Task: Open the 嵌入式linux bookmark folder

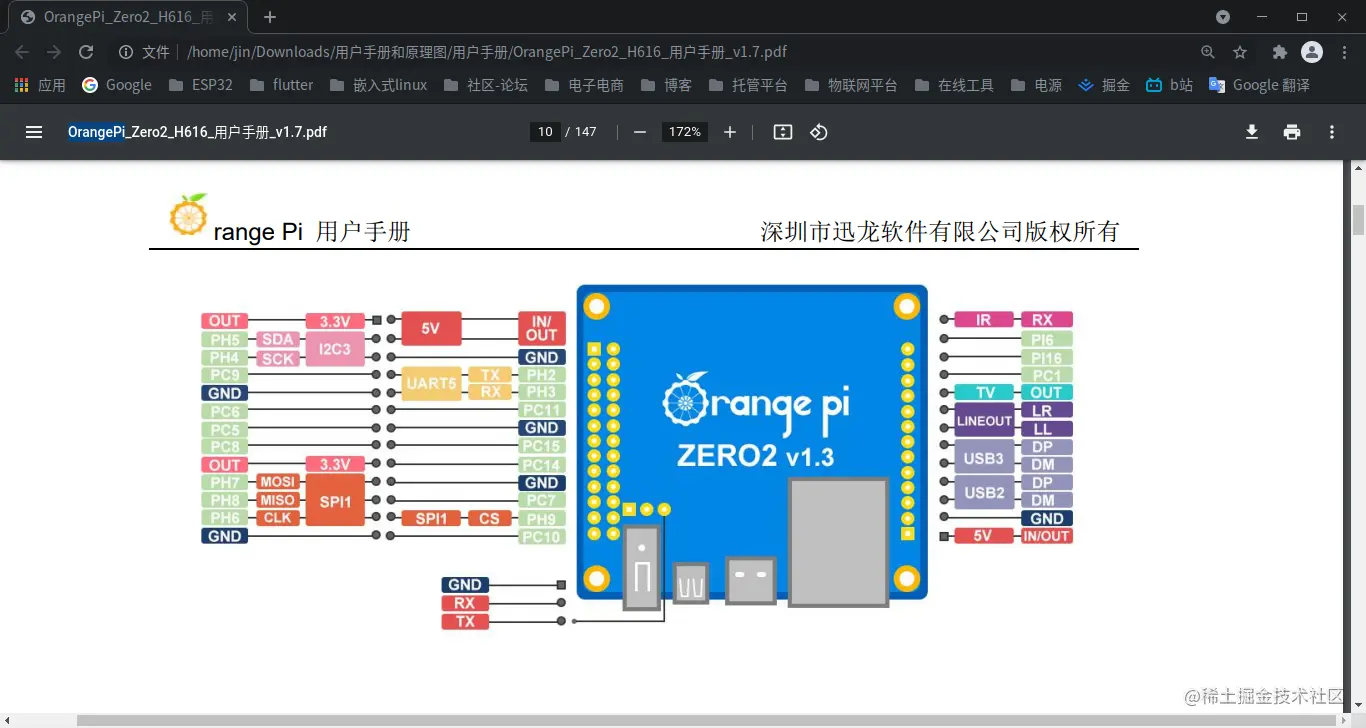Action: [378, 85]
